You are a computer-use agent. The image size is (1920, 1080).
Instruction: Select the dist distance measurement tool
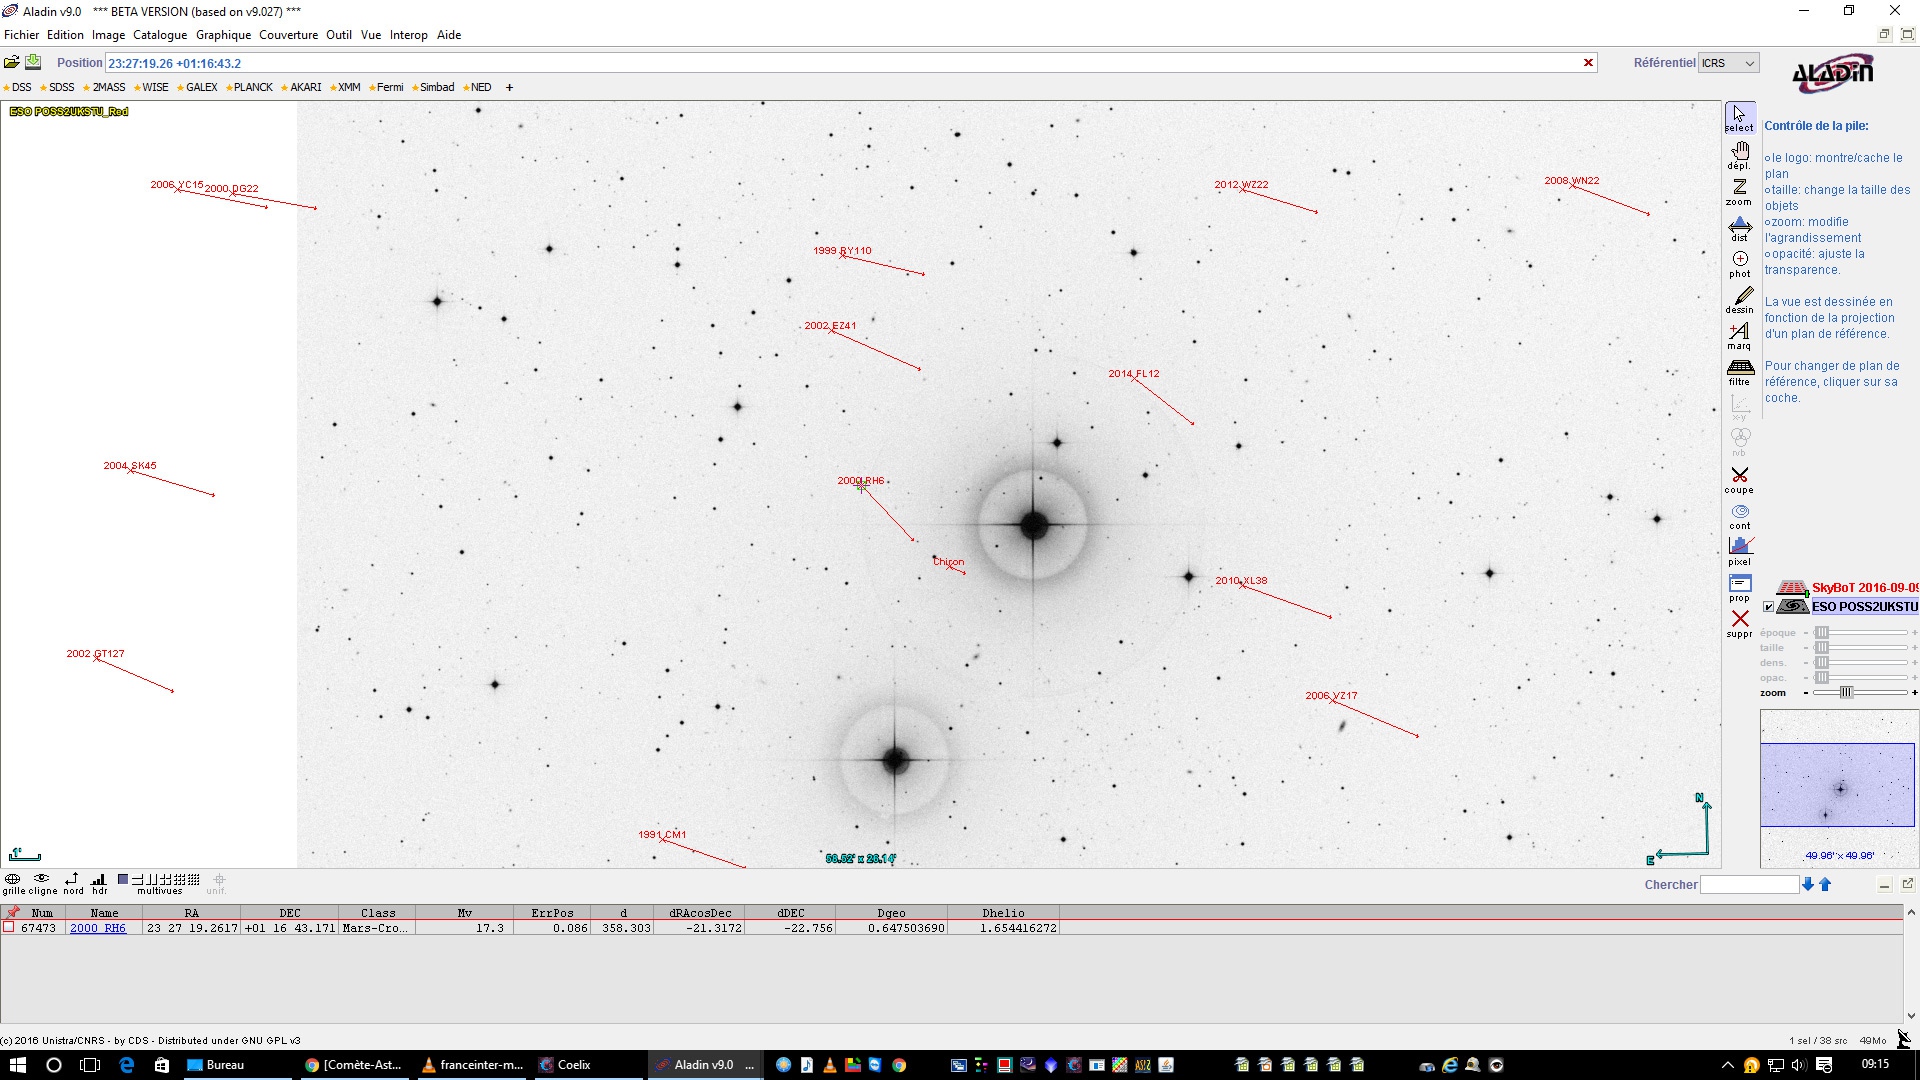click(x=1739, y=228)
